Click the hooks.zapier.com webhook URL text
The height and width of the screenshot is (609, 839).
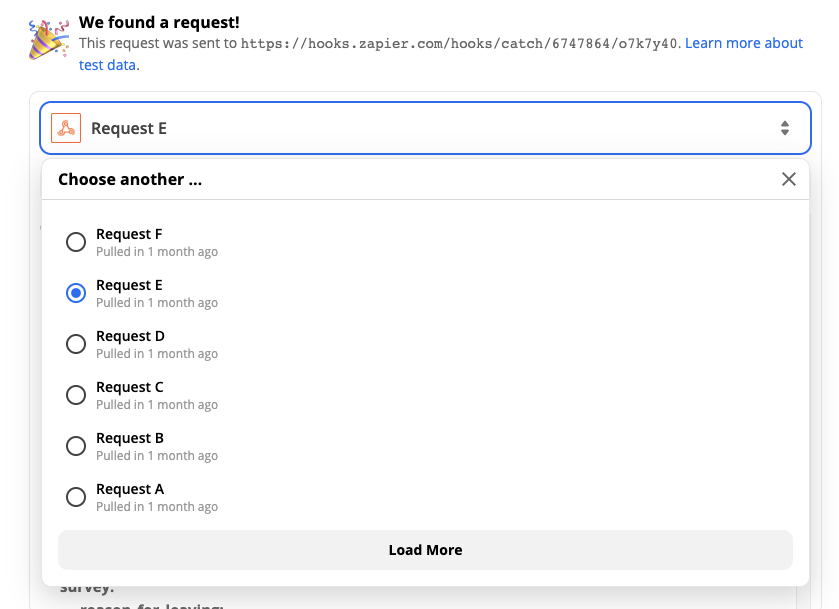[x=460, y=44]
